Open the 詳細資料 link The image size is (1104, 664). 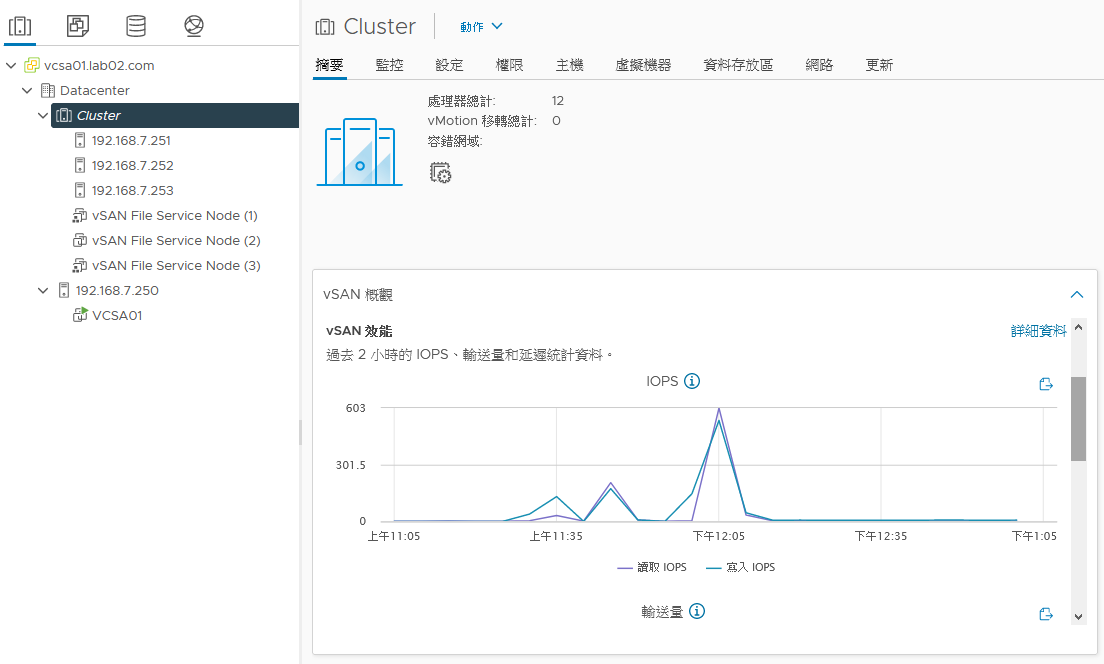1039,331
